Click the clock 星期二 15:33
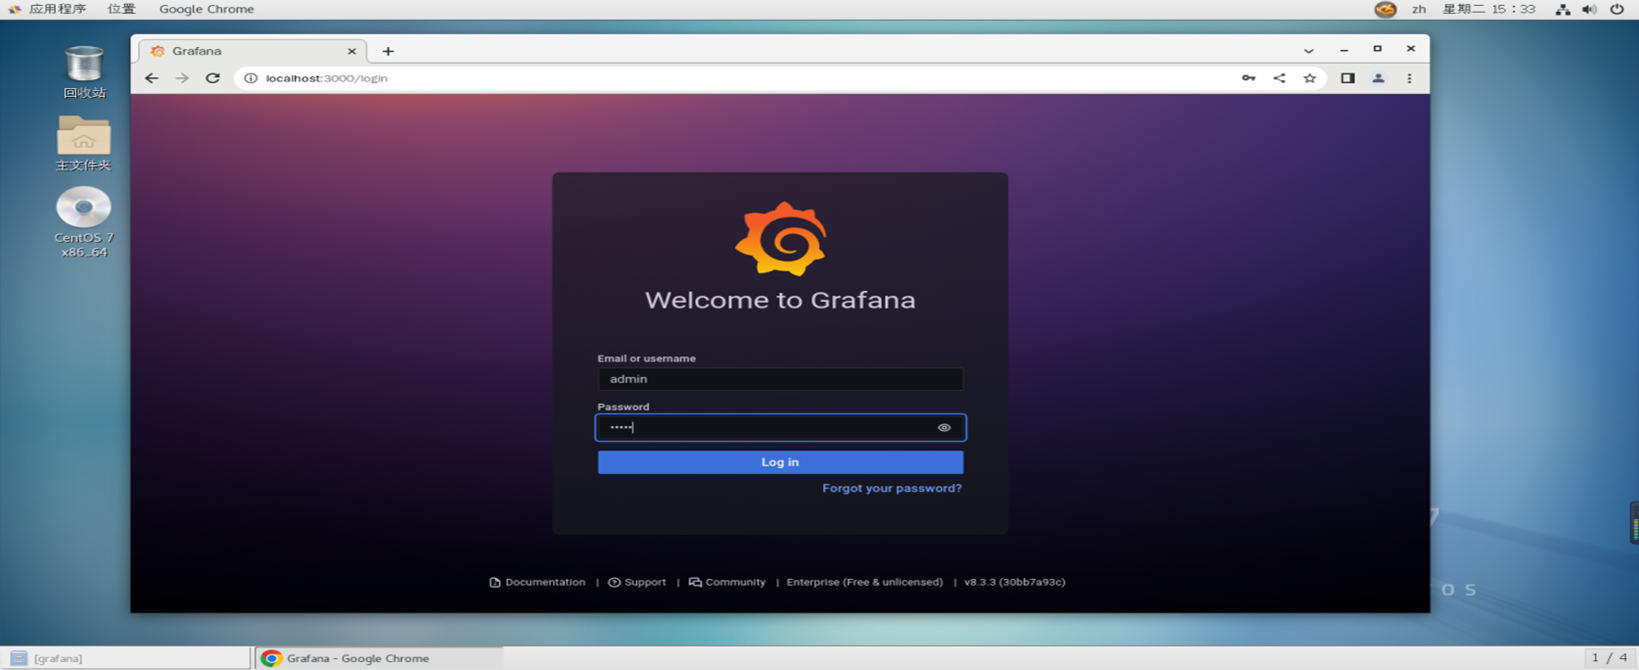 [1488, 9]
